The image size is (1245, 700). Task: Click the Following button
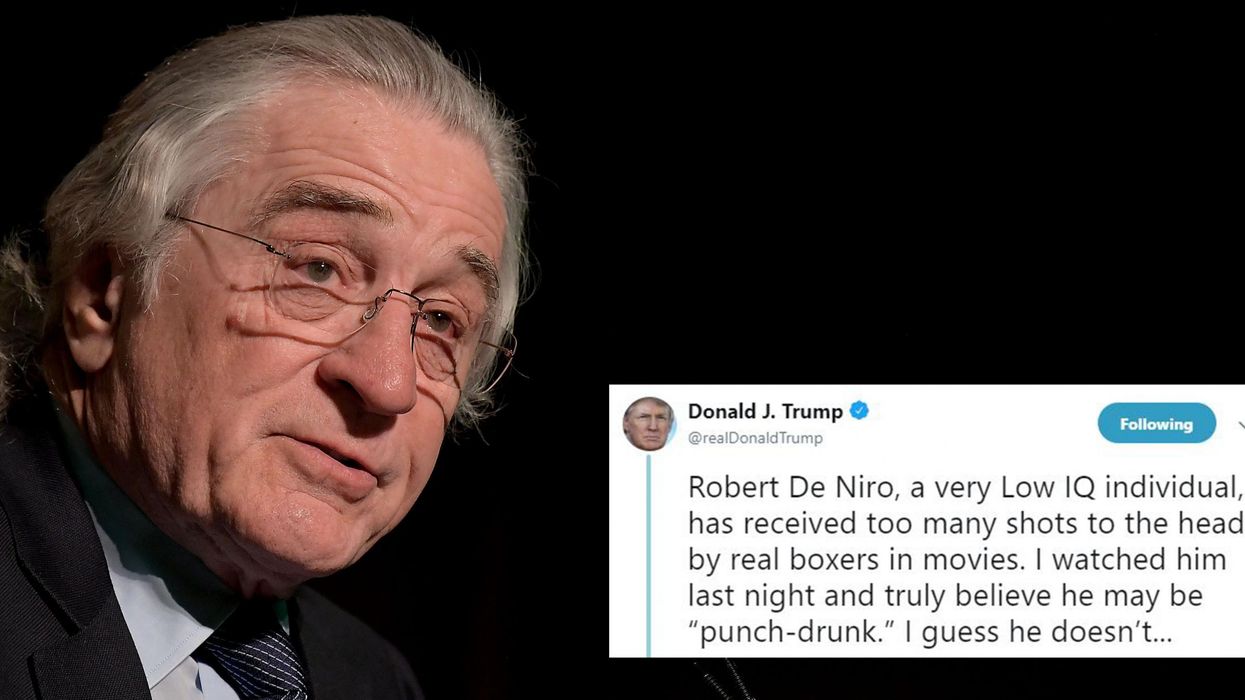point(1157,424)
